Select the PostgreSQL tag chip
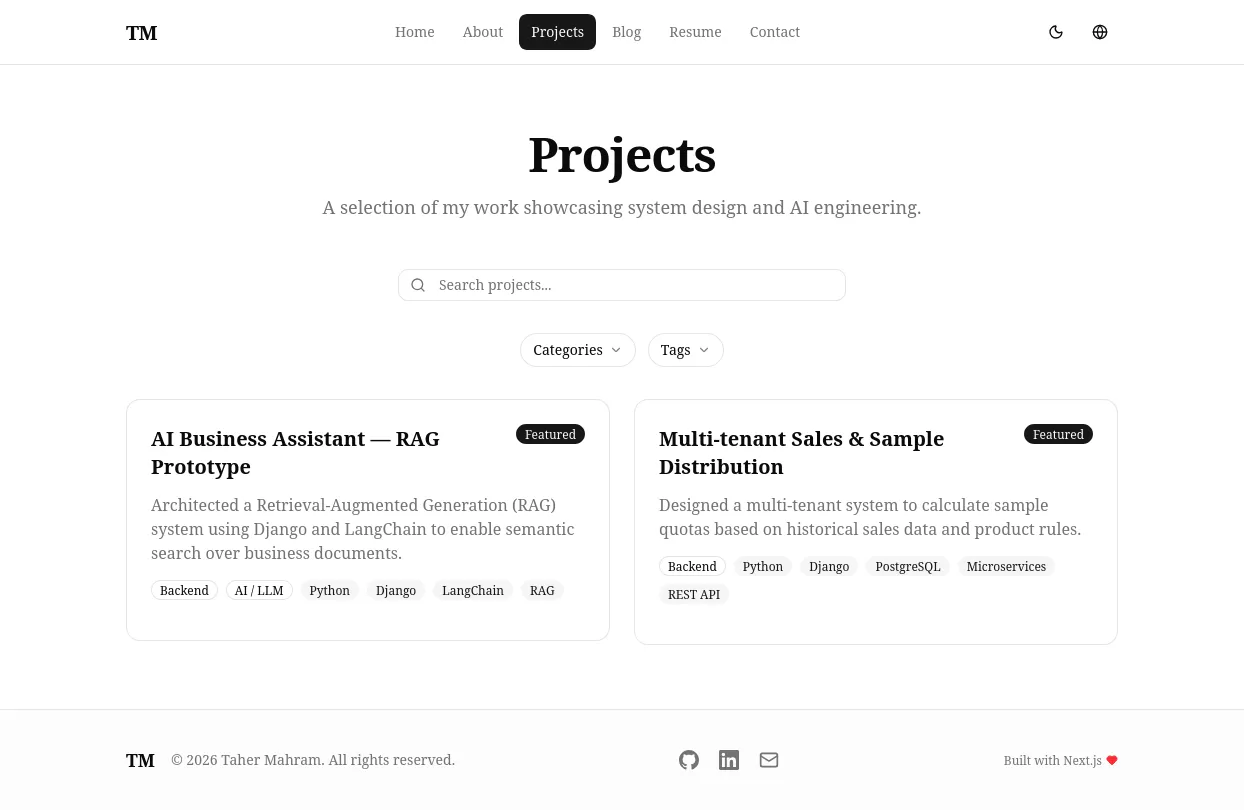 coord(908,567)
